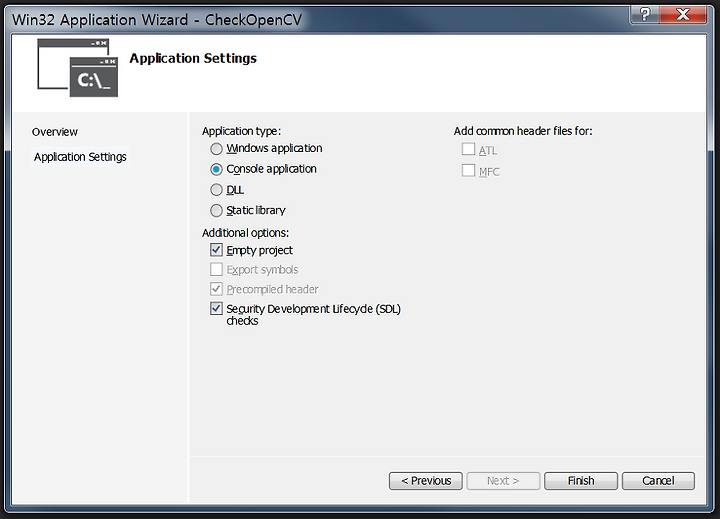Screen dimensions: 720x519
Task: Uncheck the Empty project checkbox
Action: 216,250
